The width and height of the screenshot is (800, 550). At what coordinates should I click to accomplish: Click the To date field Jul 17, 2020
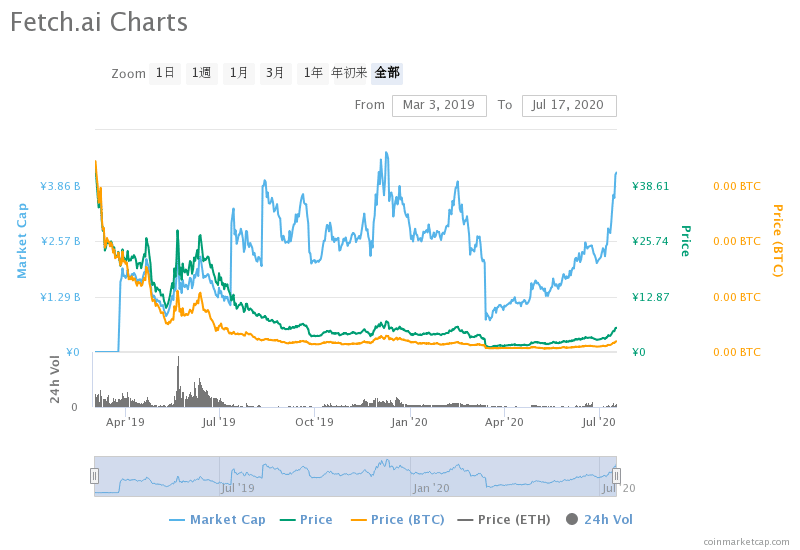click(569, 106)
